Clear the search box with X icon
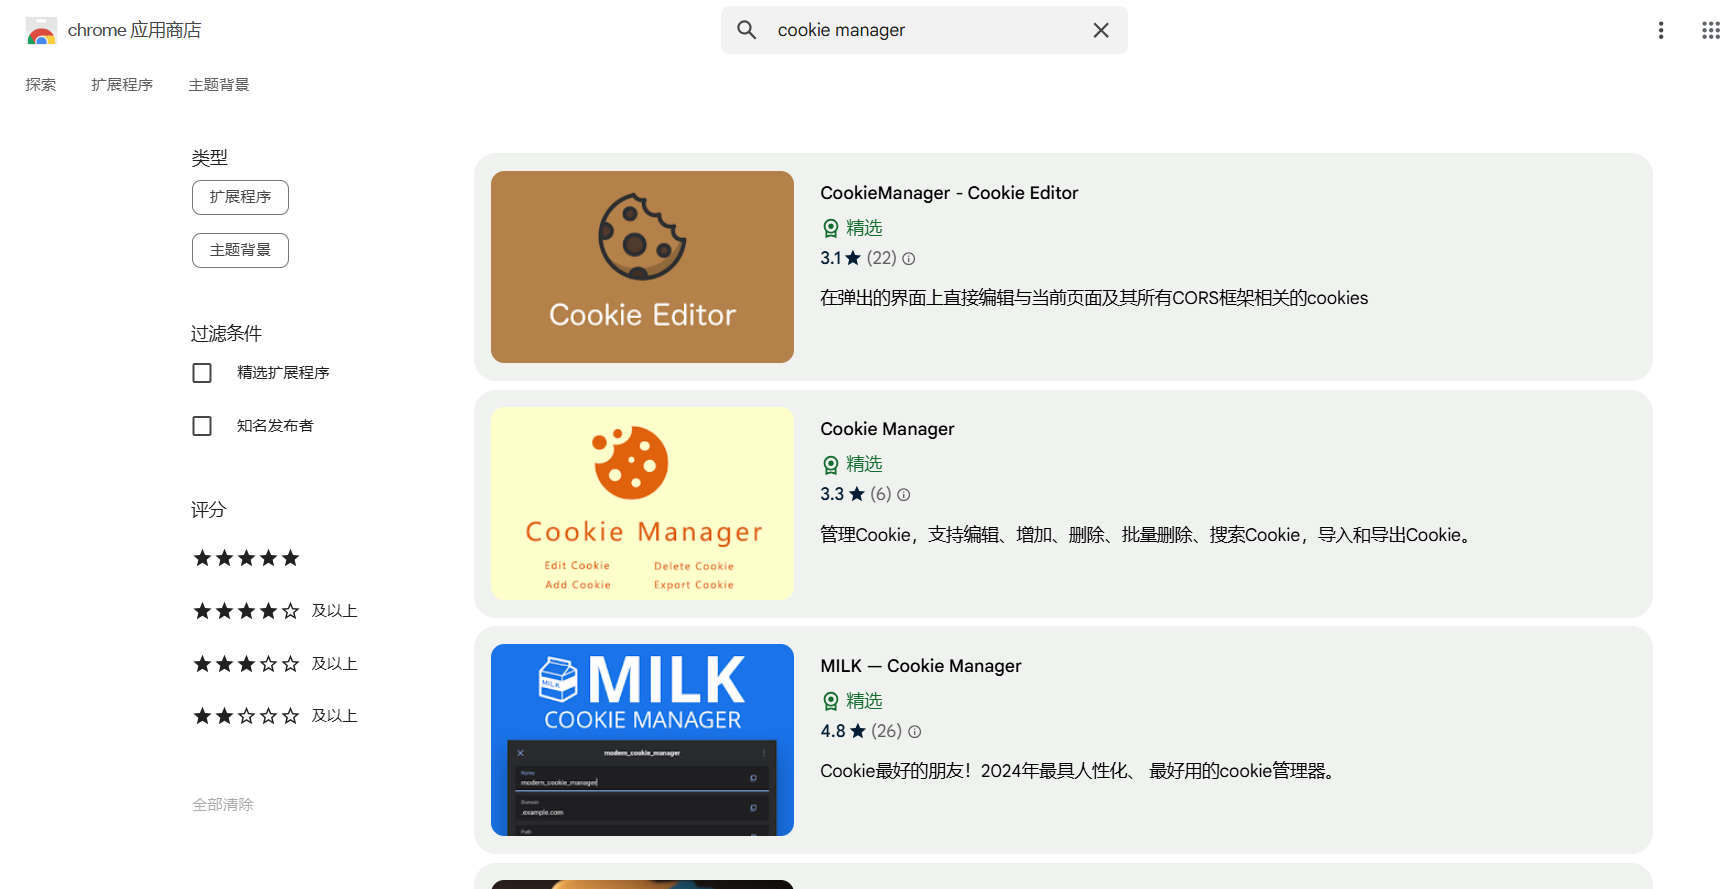 (x=1101, y=30)
